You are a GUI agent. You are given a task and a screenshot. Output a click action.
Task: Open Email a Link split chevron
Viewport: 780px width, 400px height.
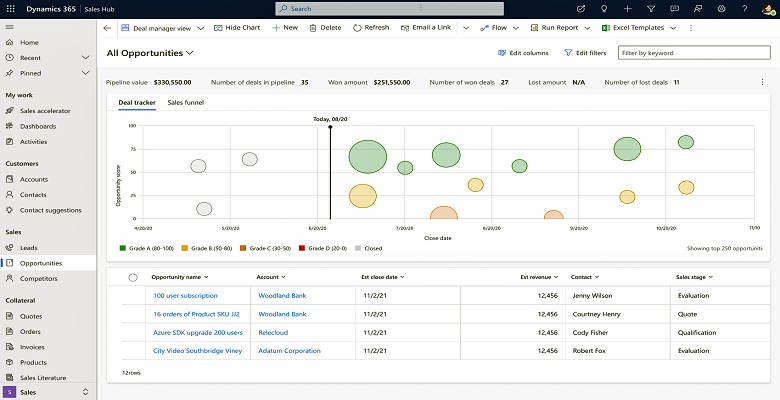click(x=466, y=28)
